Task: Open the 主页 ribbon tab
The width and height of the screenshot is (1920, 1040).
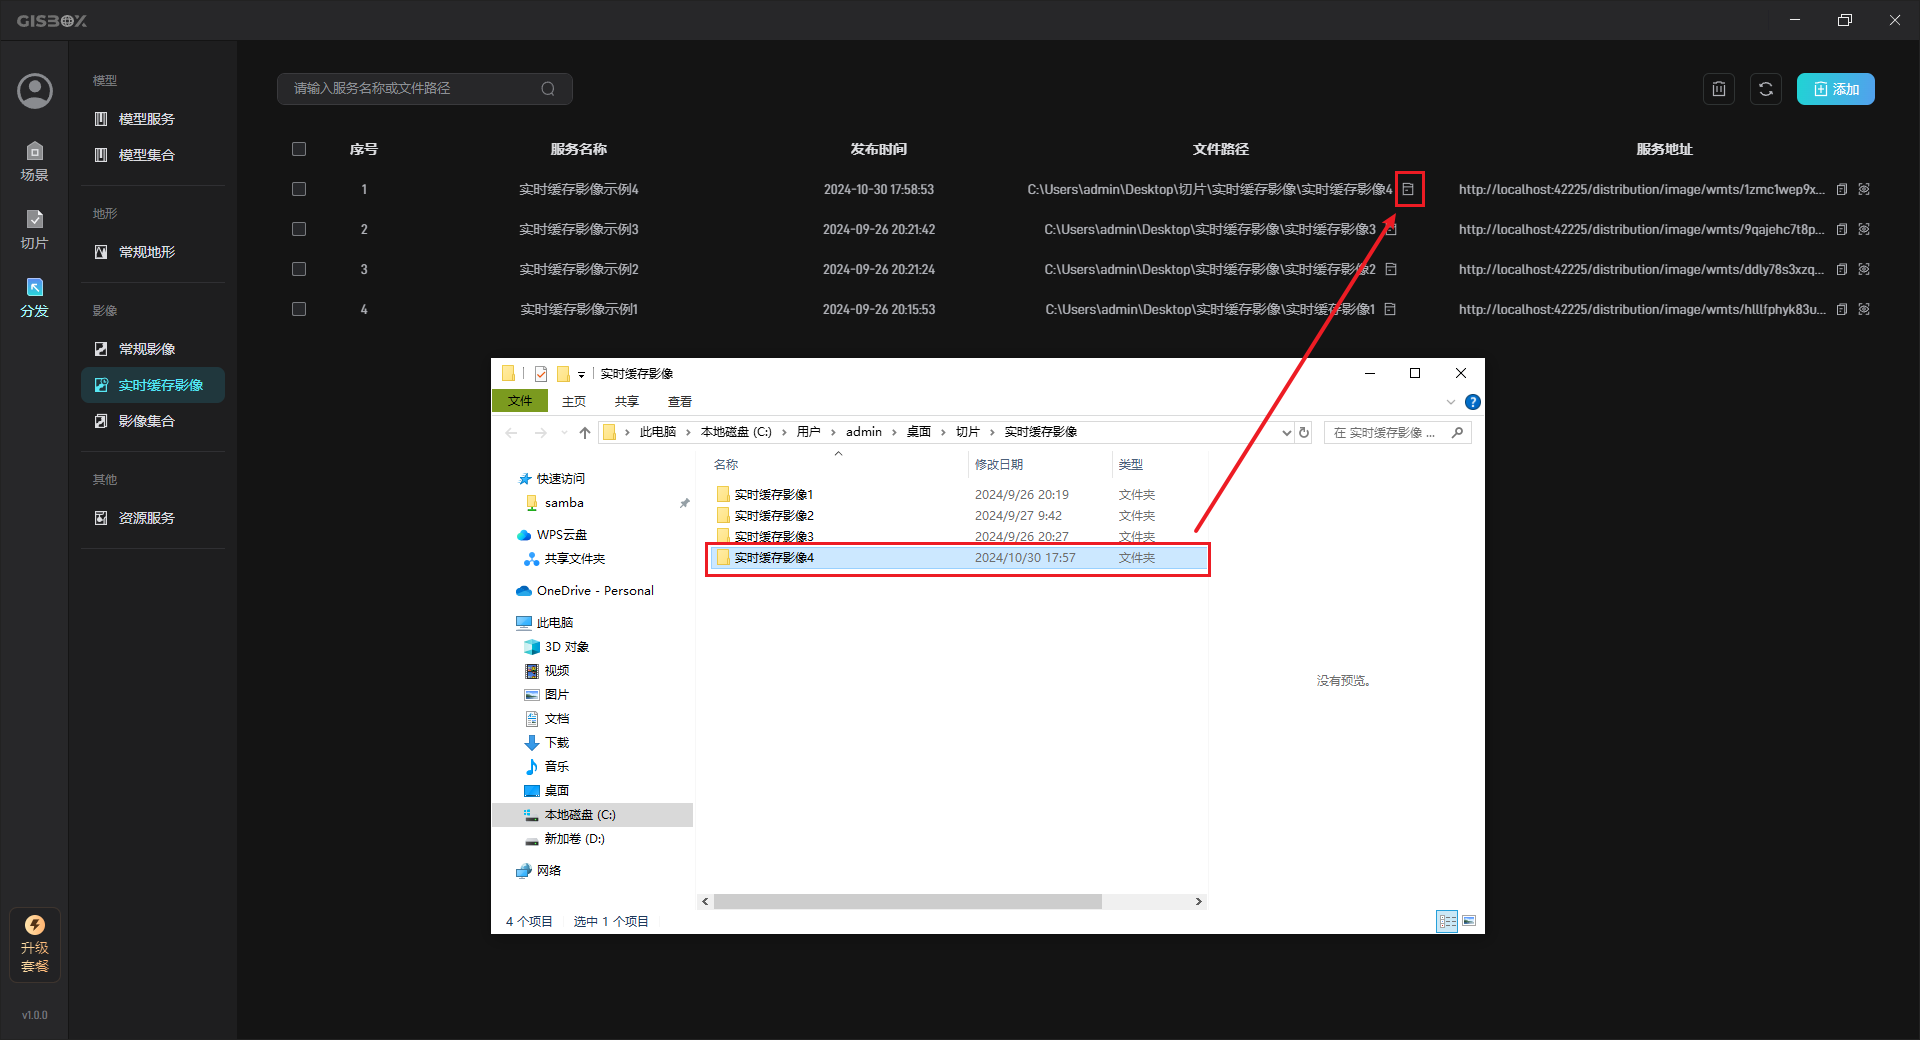Action: coord(574,401)
